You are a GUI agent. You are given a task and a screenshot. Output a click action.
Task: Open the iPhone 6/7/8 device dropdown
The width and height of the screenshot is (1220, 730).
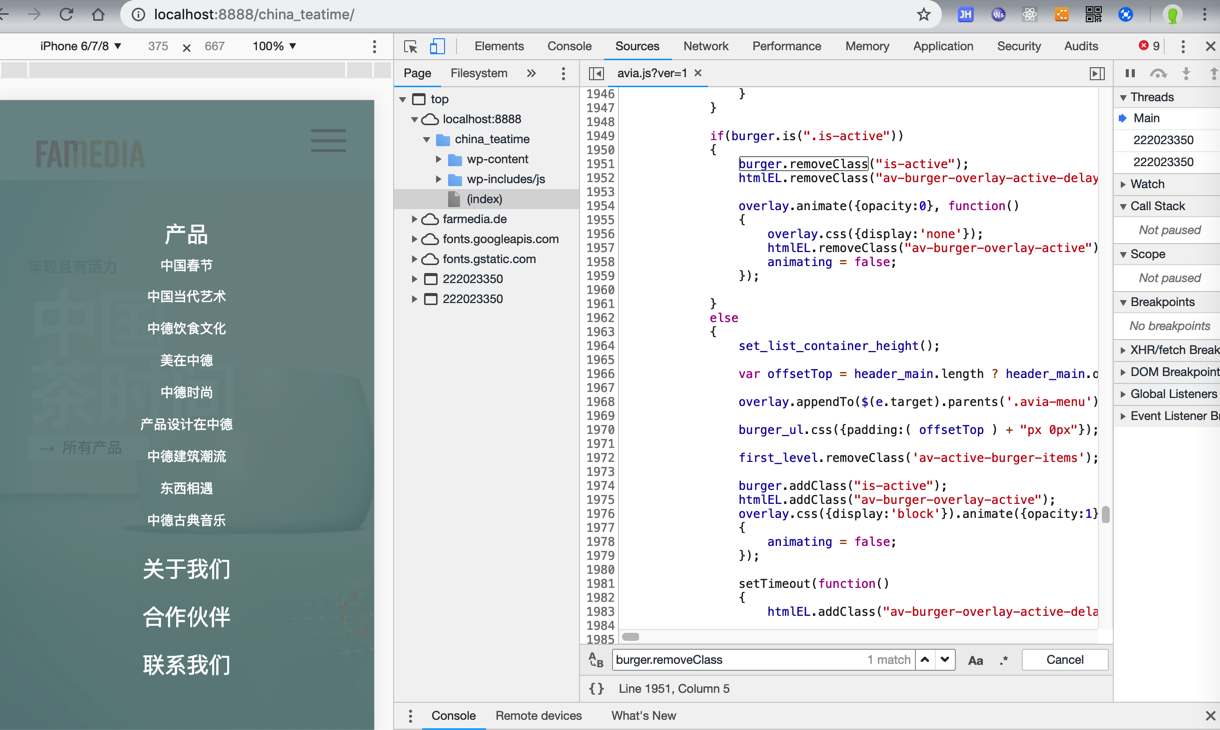pos(80,46)
